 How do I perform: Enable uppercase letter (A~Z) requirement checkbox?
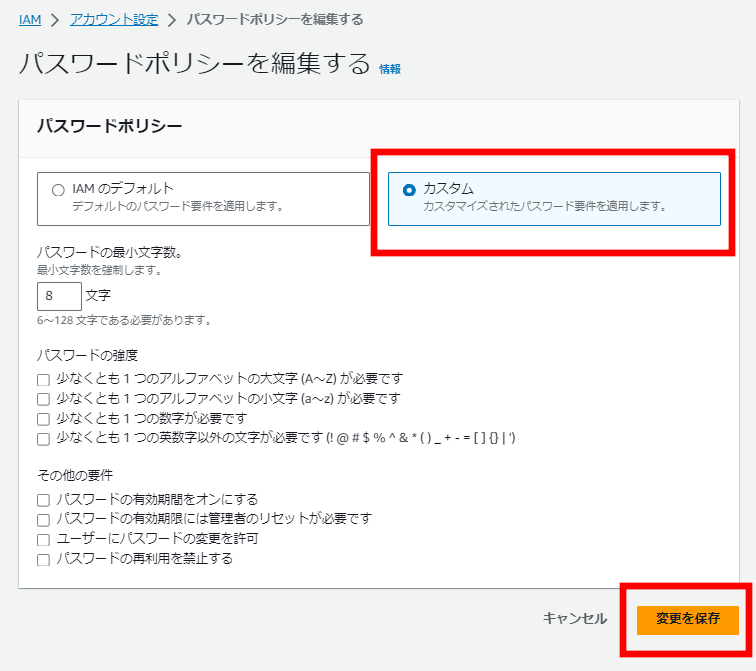43,380
